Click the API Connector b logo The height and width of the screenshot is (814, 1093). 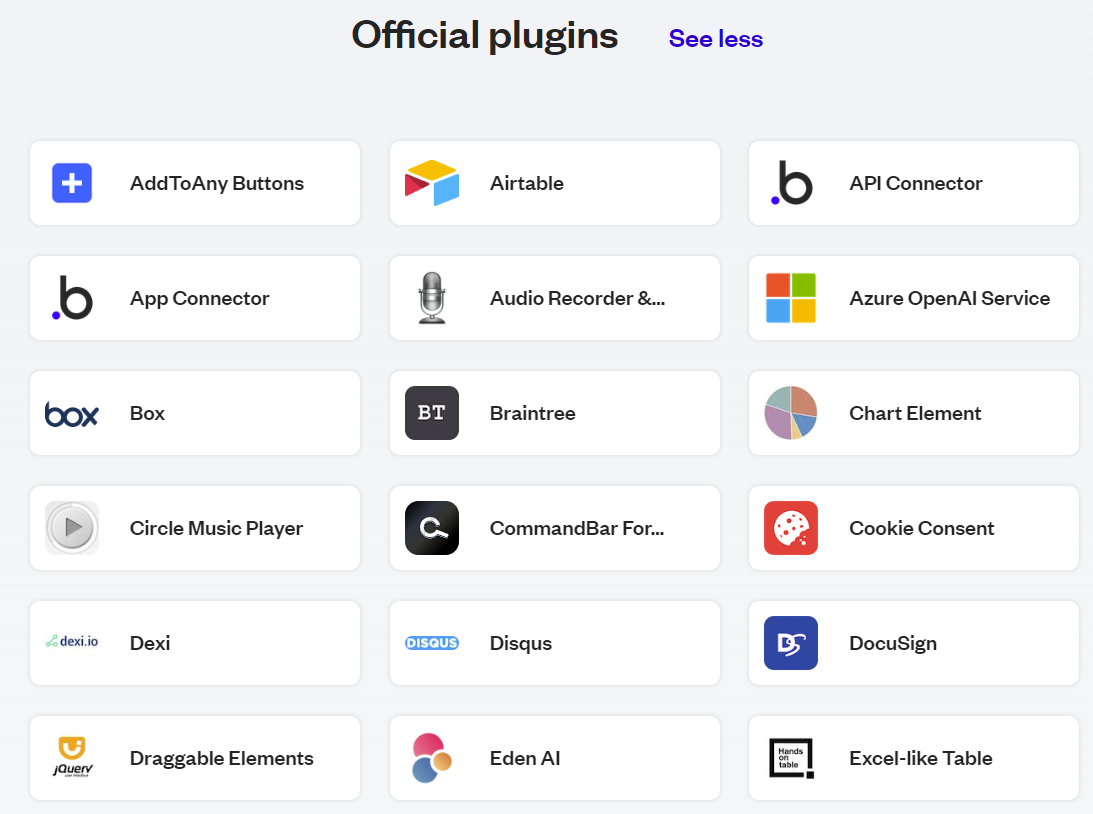click(x=791, y=183)
